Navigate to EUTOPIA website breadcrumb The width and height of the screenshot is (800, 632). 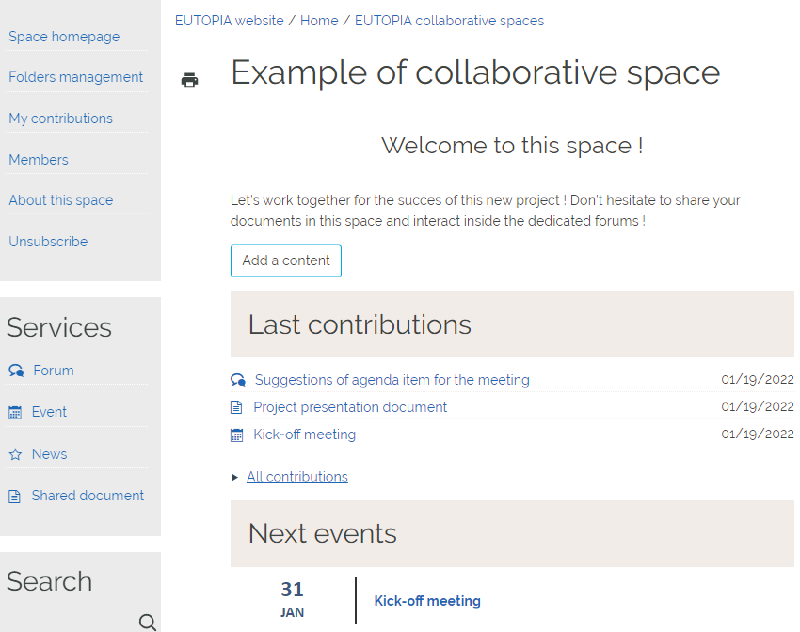click(229, 20)
